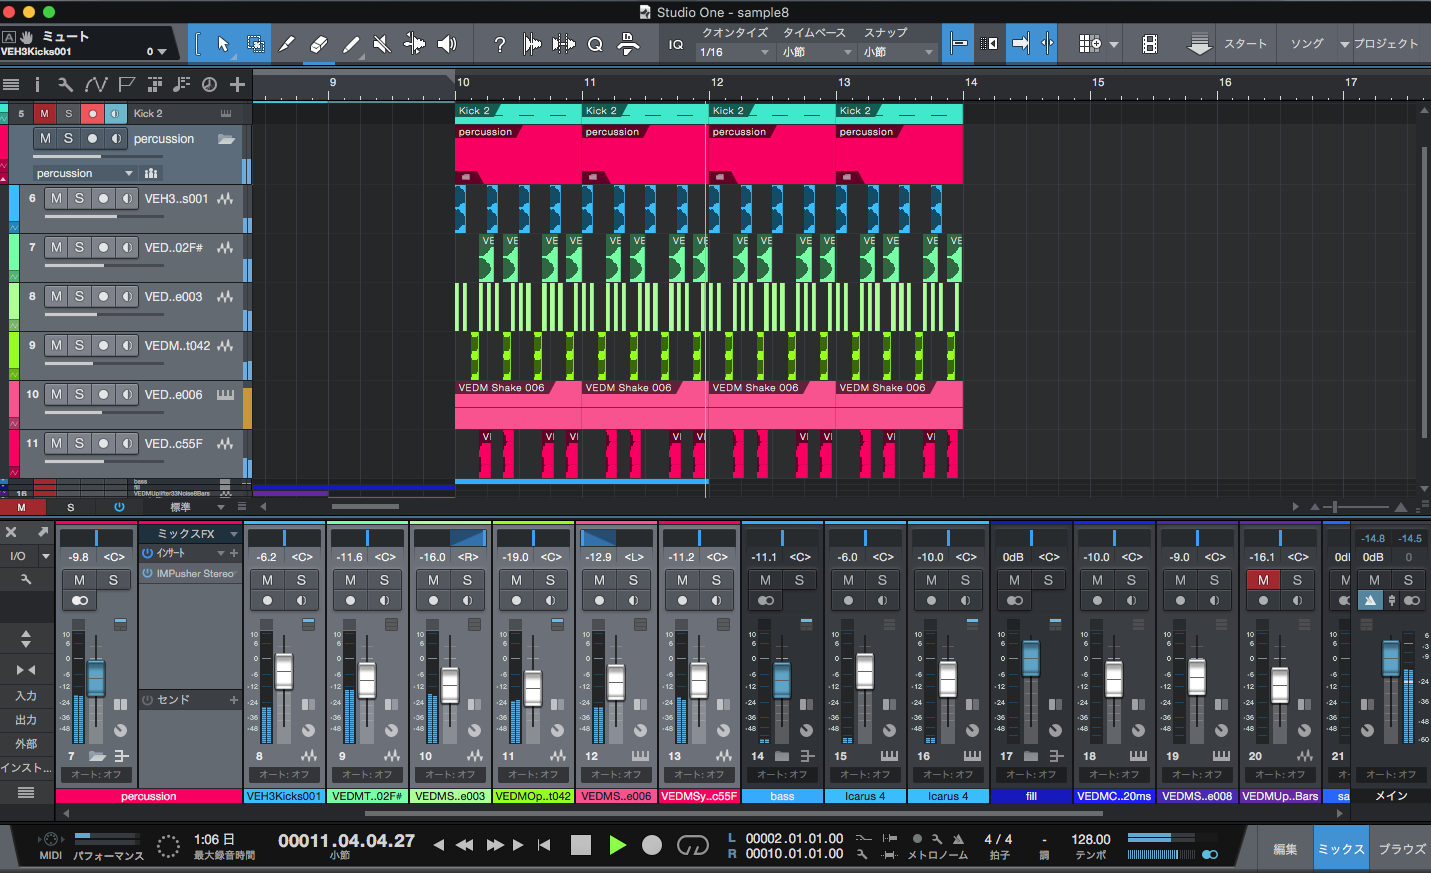The image size is (1431, 873).
Task: Toggle autoscroll arrow button in toolbar
Action: (x=1021, y=44)
